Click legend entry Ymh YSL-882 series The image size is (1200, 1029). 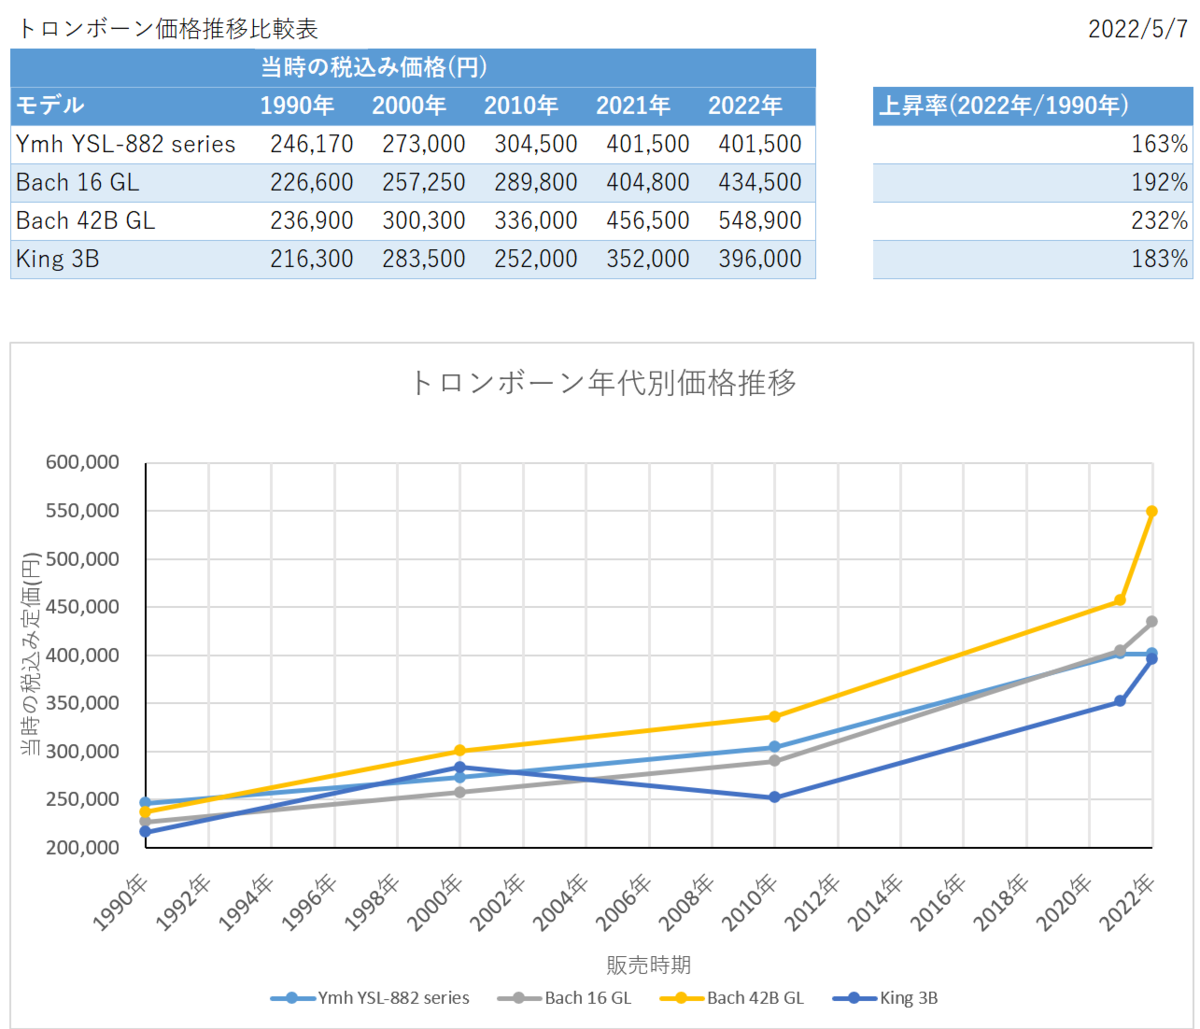tap(371, 998)
